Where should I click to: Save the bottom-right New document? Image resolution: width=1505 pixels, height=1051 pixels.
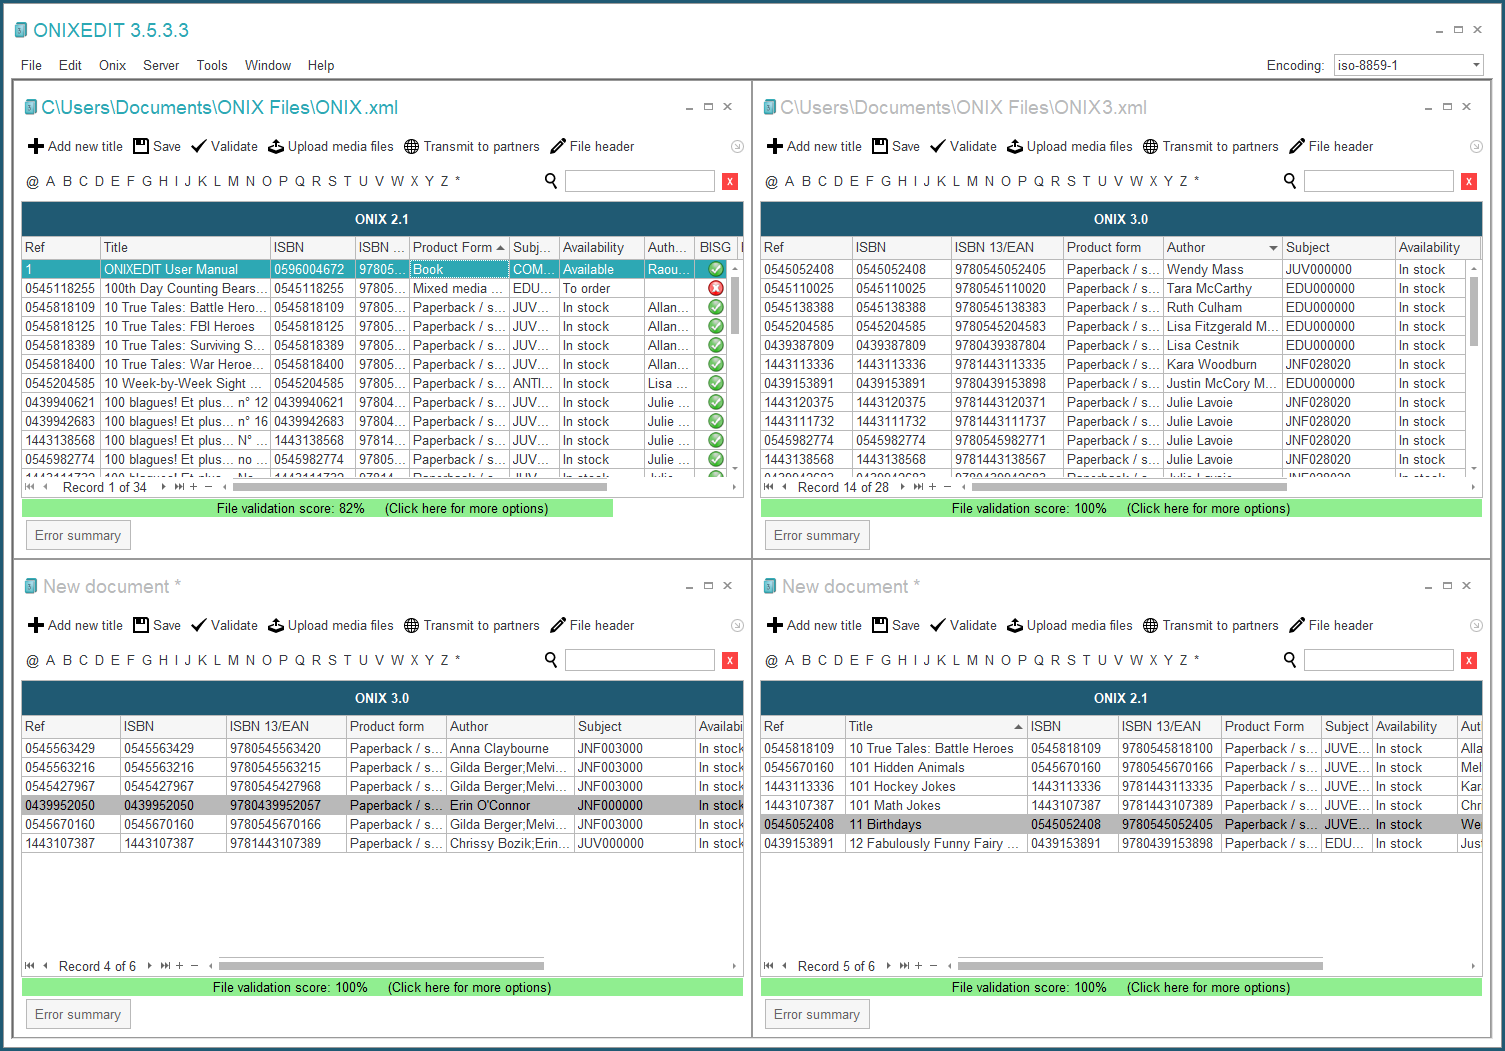coord(896,625)
